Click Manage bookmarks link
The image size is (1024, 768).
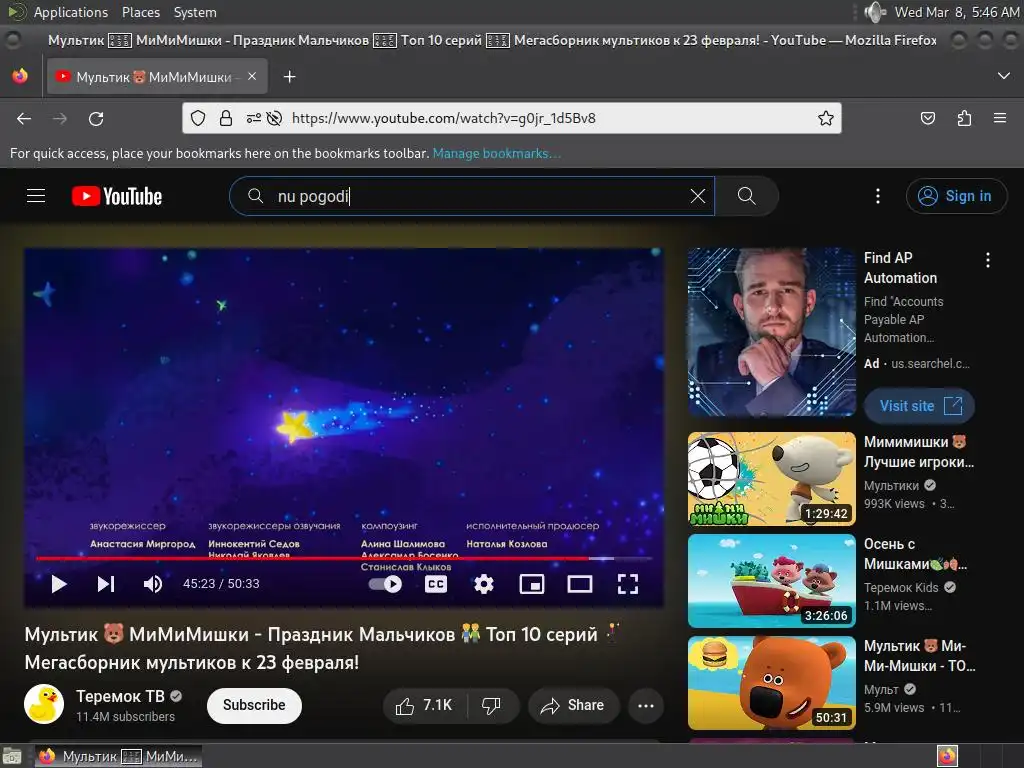(x=496, y=153)
